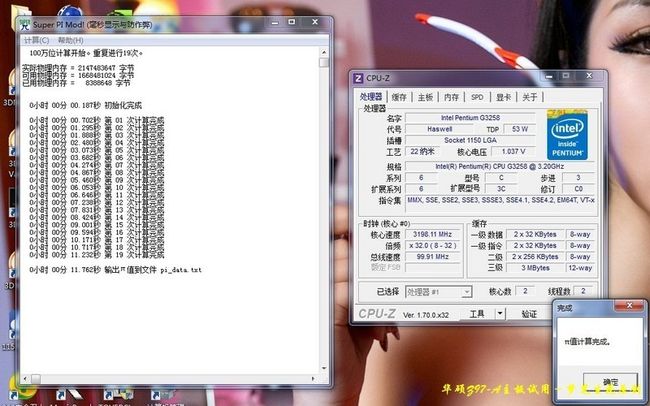Click the 3C extended model value

click(501, 189)
